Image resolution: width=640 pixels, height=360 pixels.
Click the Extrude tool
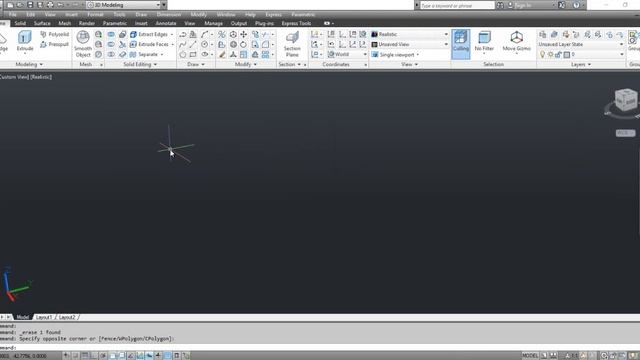click(x=24, y=42)
